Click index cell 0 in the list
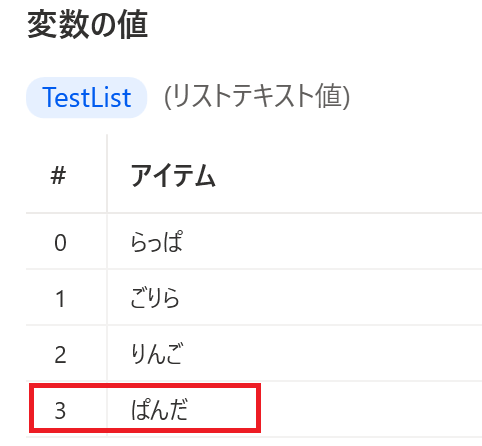 (x=60, y=242)
